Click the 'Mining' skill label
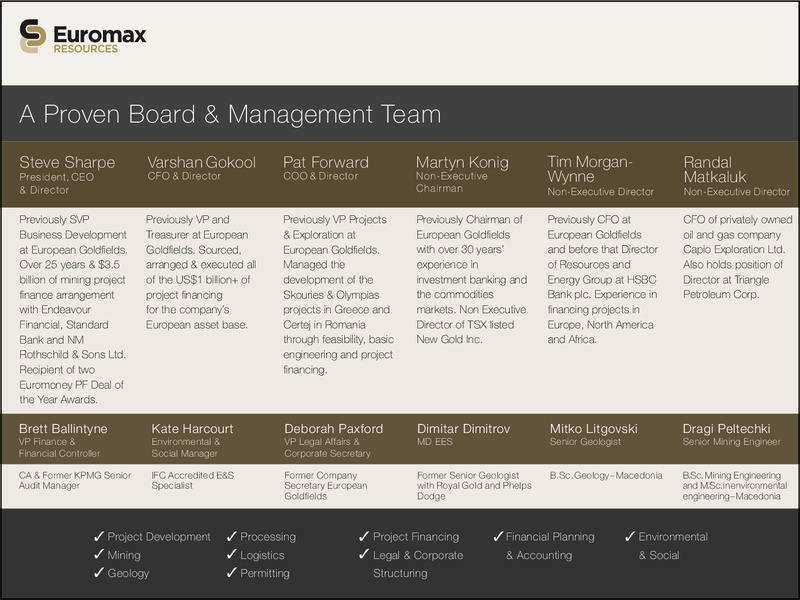Screen dimensions: 800x600 (124, 555)
